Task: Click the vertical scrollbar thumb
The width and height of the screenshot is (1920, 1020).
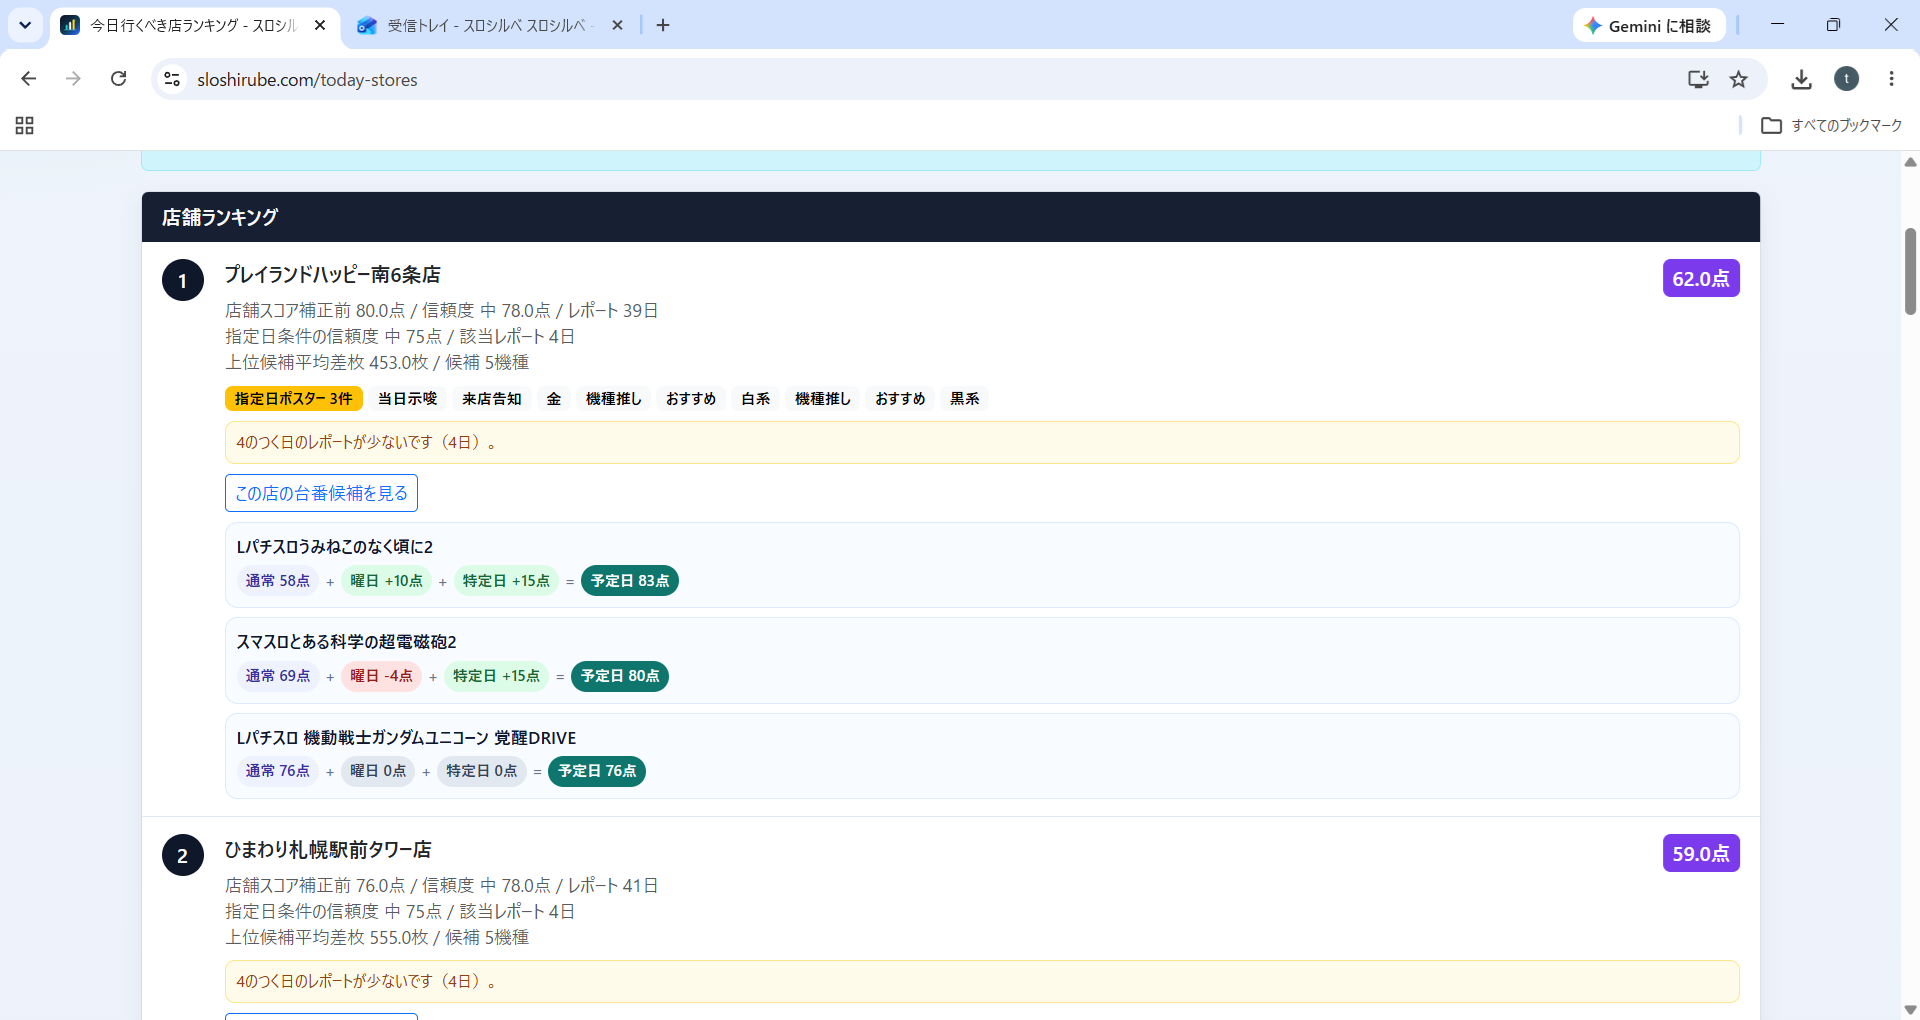Action: [x=1910, y=271]
